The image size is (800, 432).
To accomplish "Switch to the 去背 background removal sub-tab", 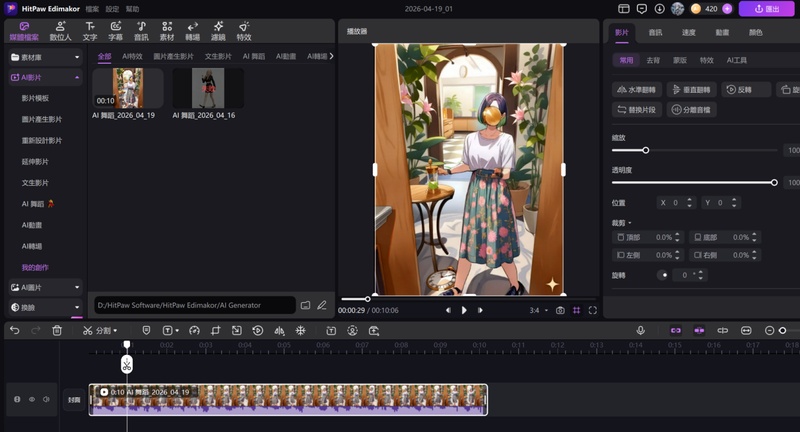I will 653,60.
